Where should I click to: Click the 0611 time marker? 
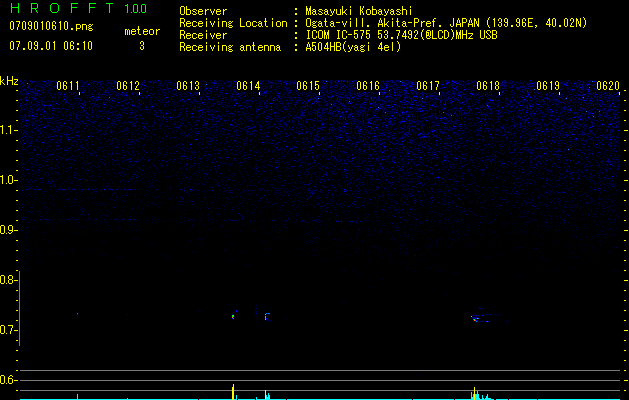coord(68,86)
